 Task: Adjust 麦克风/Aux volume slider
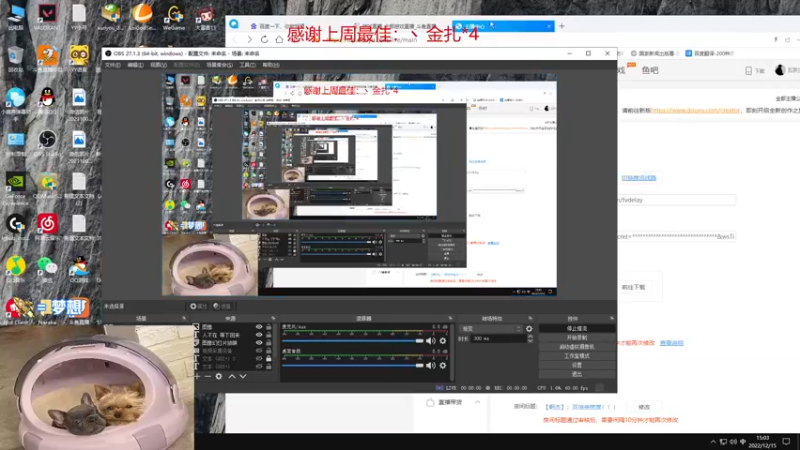click(x=353, y=341)
